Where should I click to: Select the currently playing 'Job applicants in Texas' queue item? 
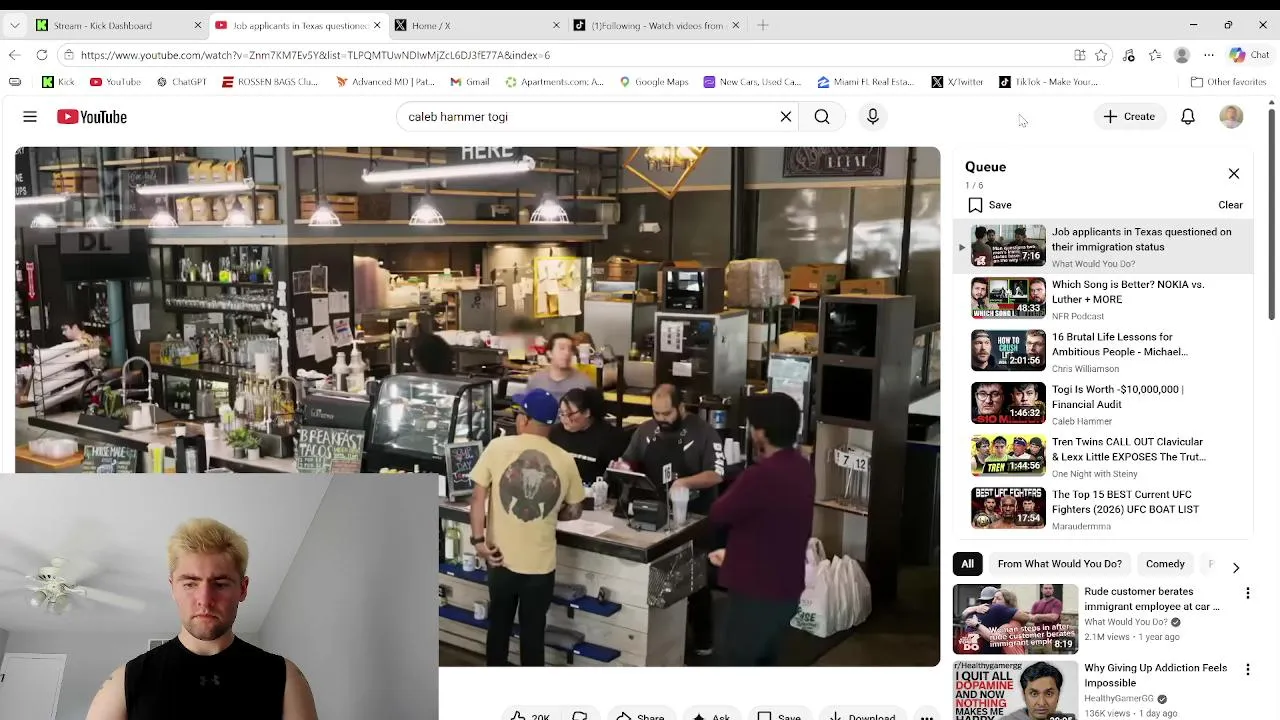(x=1103, y=246)
